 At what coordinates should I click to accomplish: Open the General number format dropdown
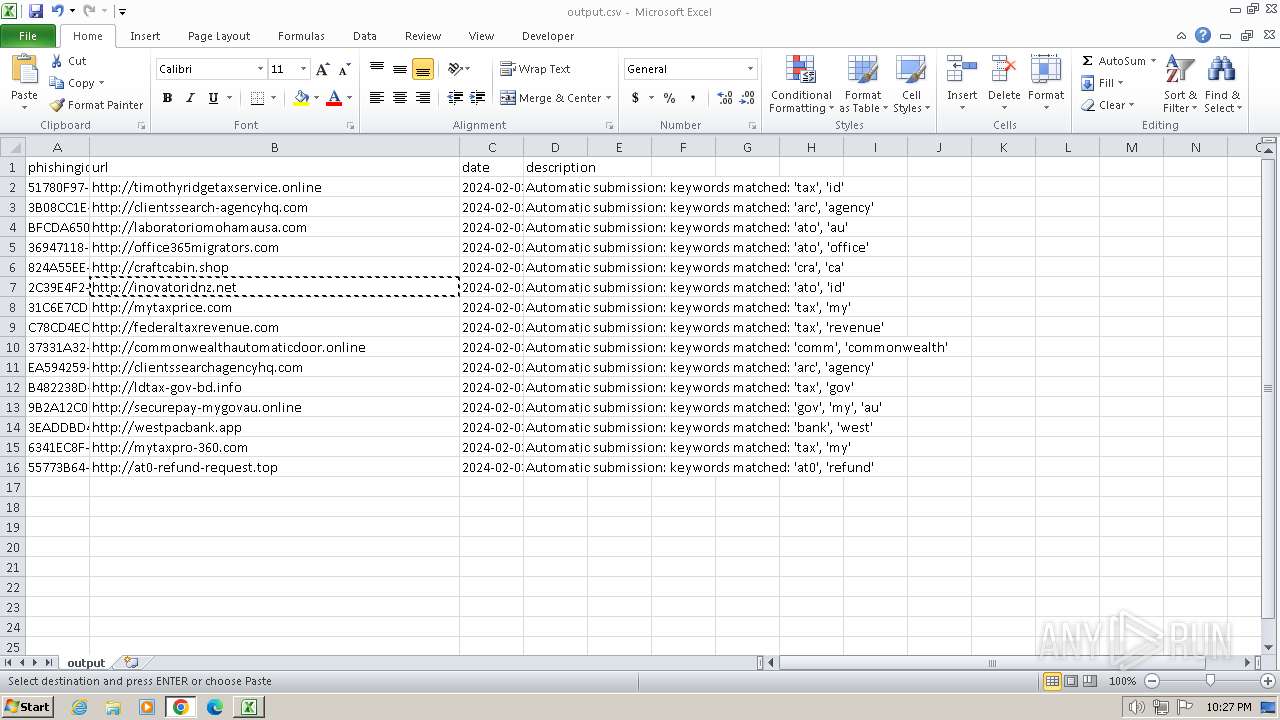tap(750, 69)
